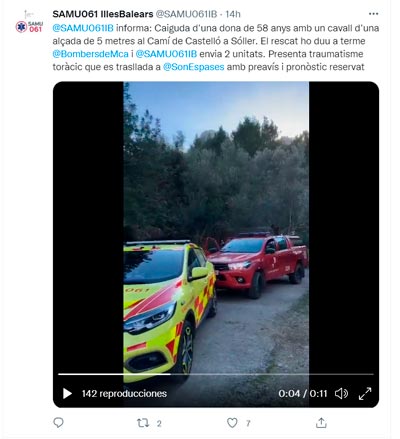Screen dimensions: 400x439
Task: Open the @SAMU061IB mention starting the tweet
Action: click(x=83, y=28)
